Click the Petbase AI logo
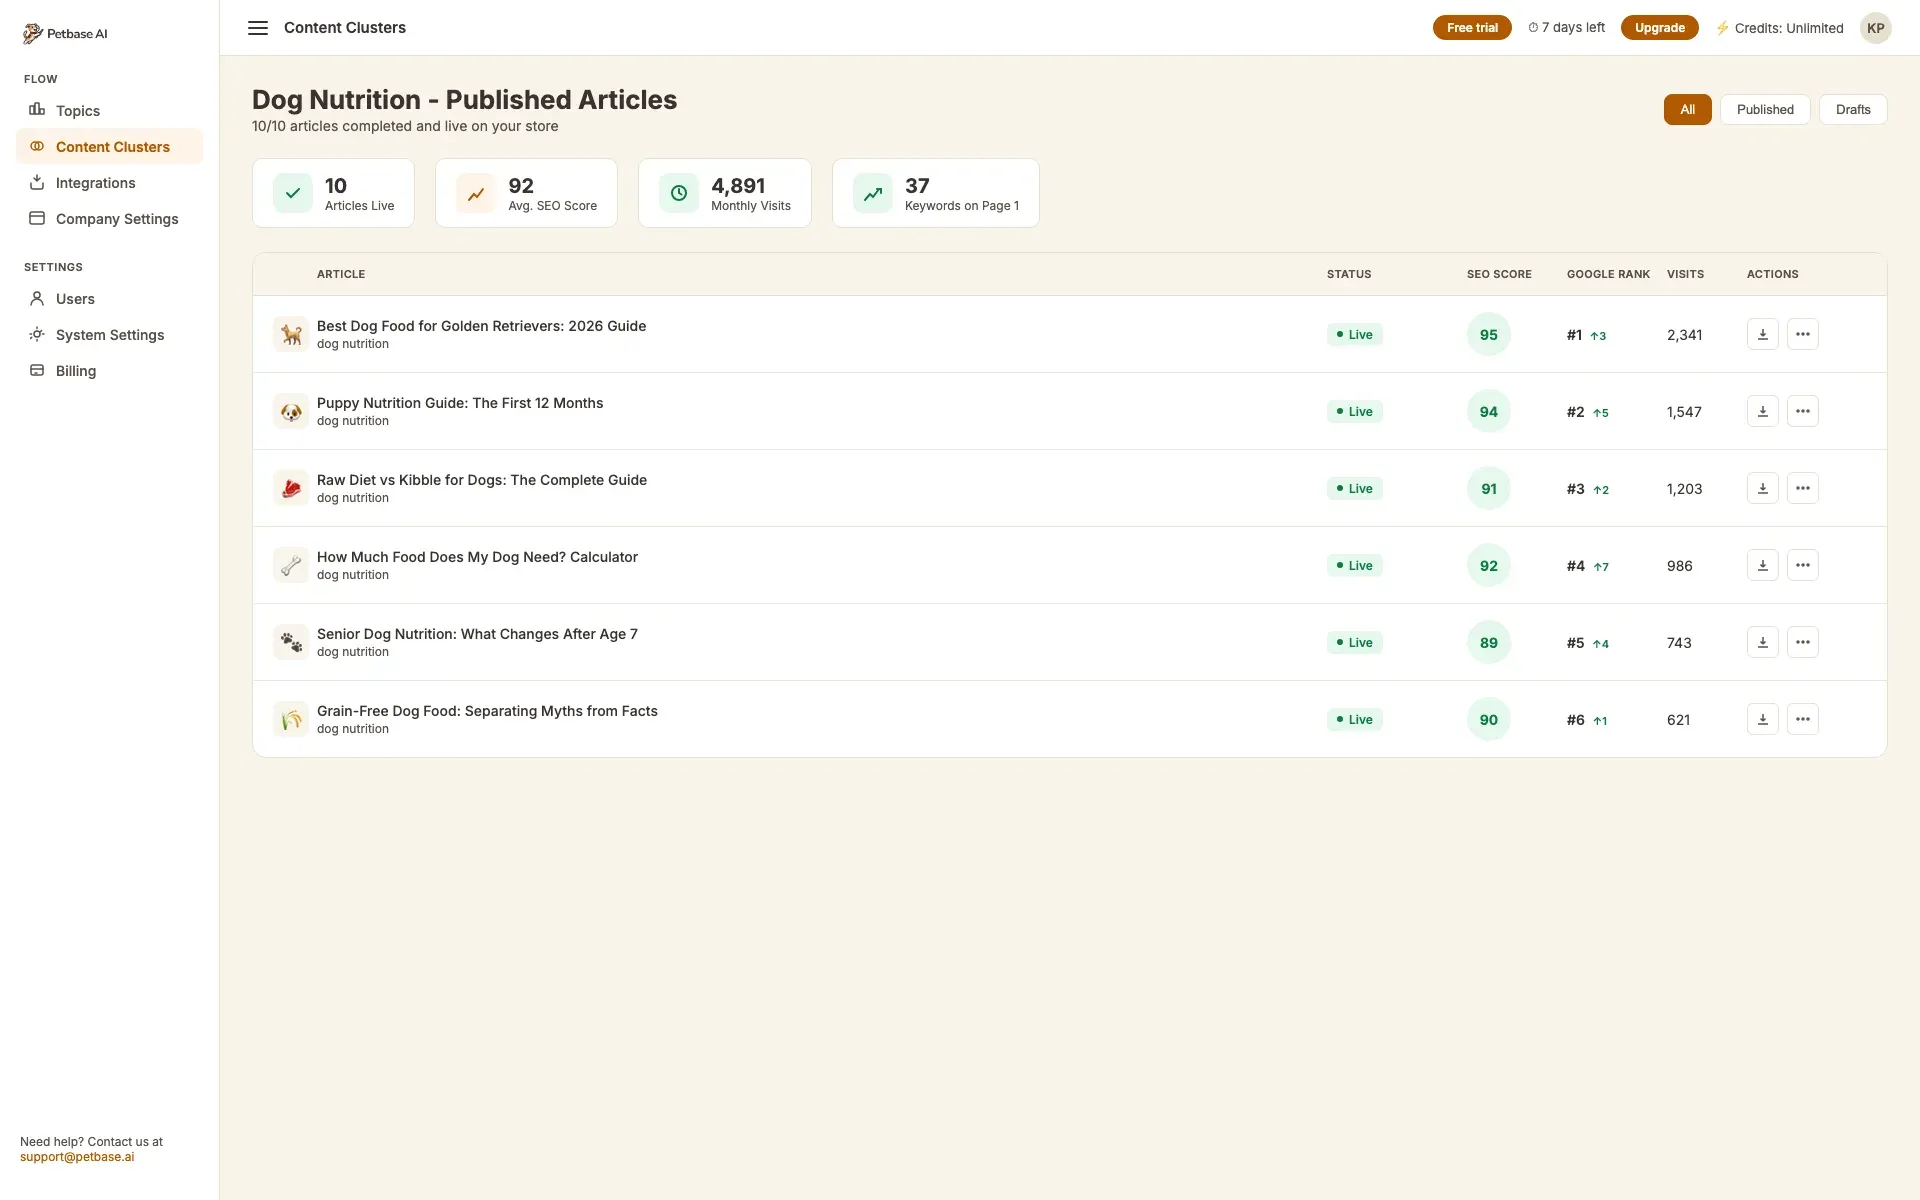The width and height of the screenshot is (1920, 1200). (65, 32)
